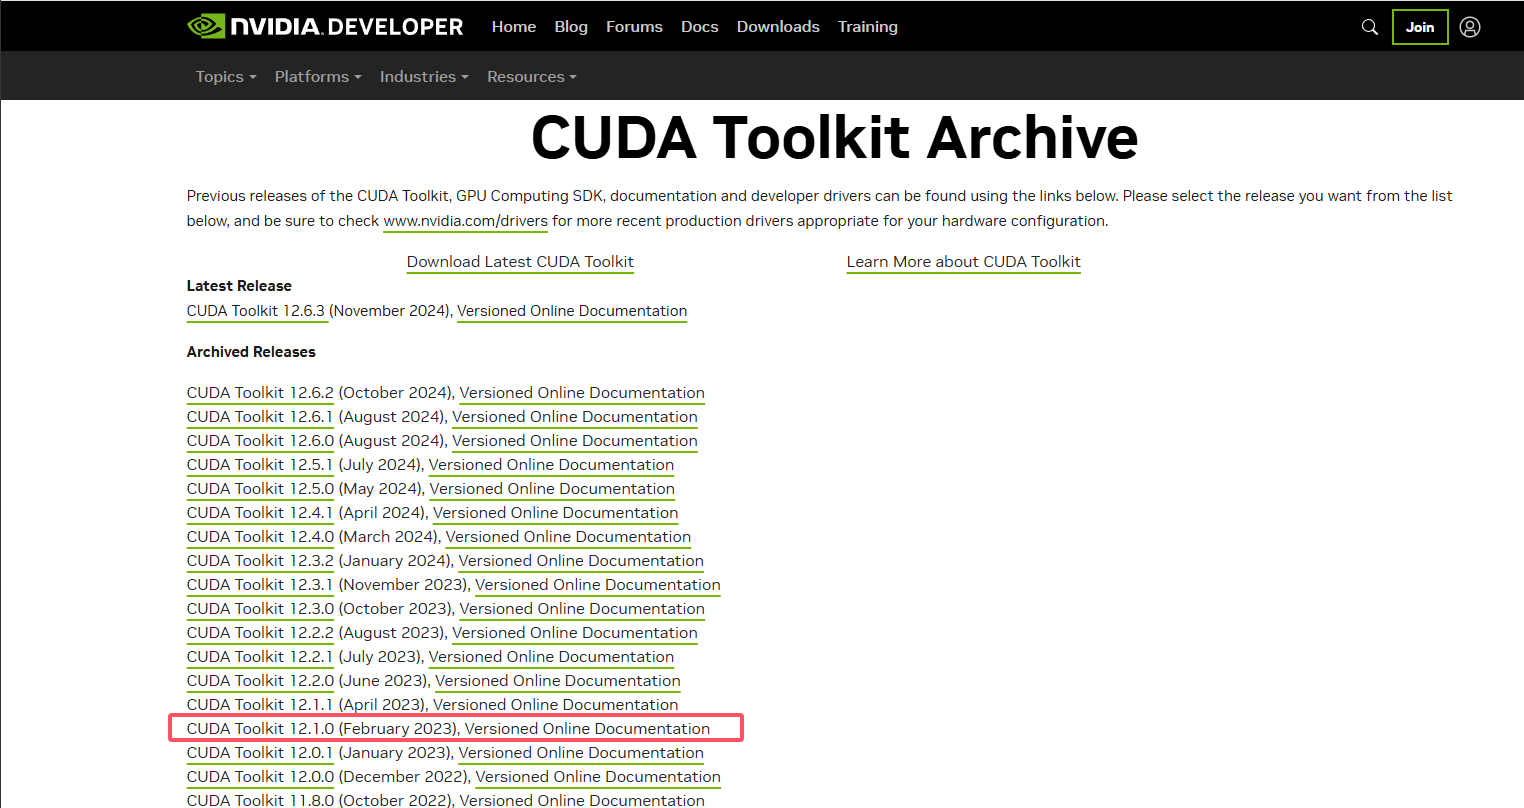Image resolution: width=1524 pixels, height=808 pixels.
Task: Open the Blog nav item
Action: click(x=571, y=27)
